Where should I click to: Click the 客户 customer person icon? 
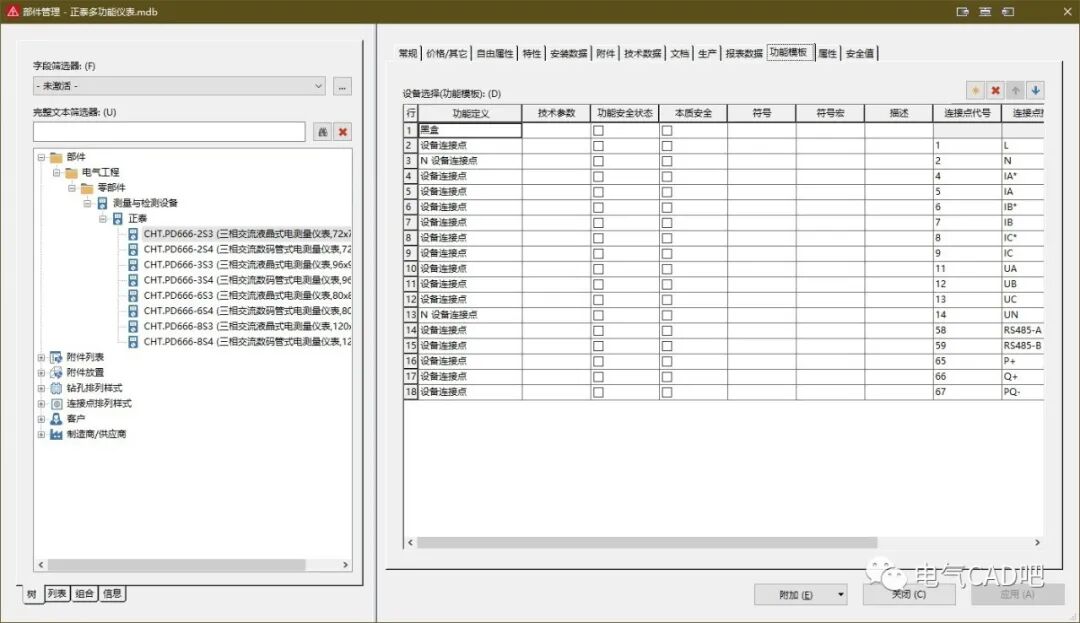tap(56, 419)
